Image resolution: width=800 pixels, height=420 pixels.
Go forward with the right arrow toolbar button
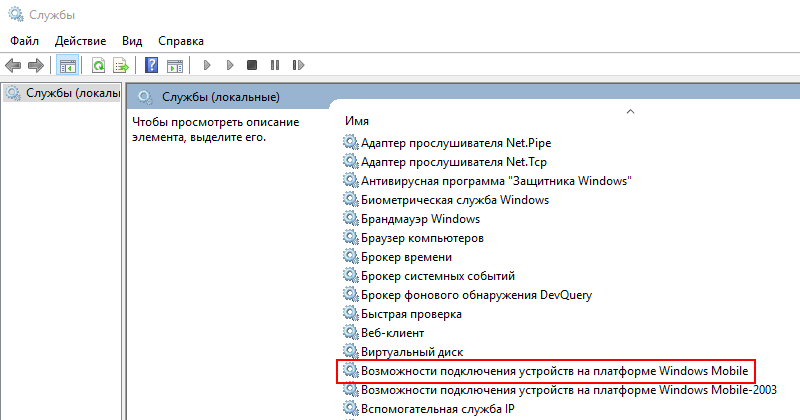click(x=36, y=65)
